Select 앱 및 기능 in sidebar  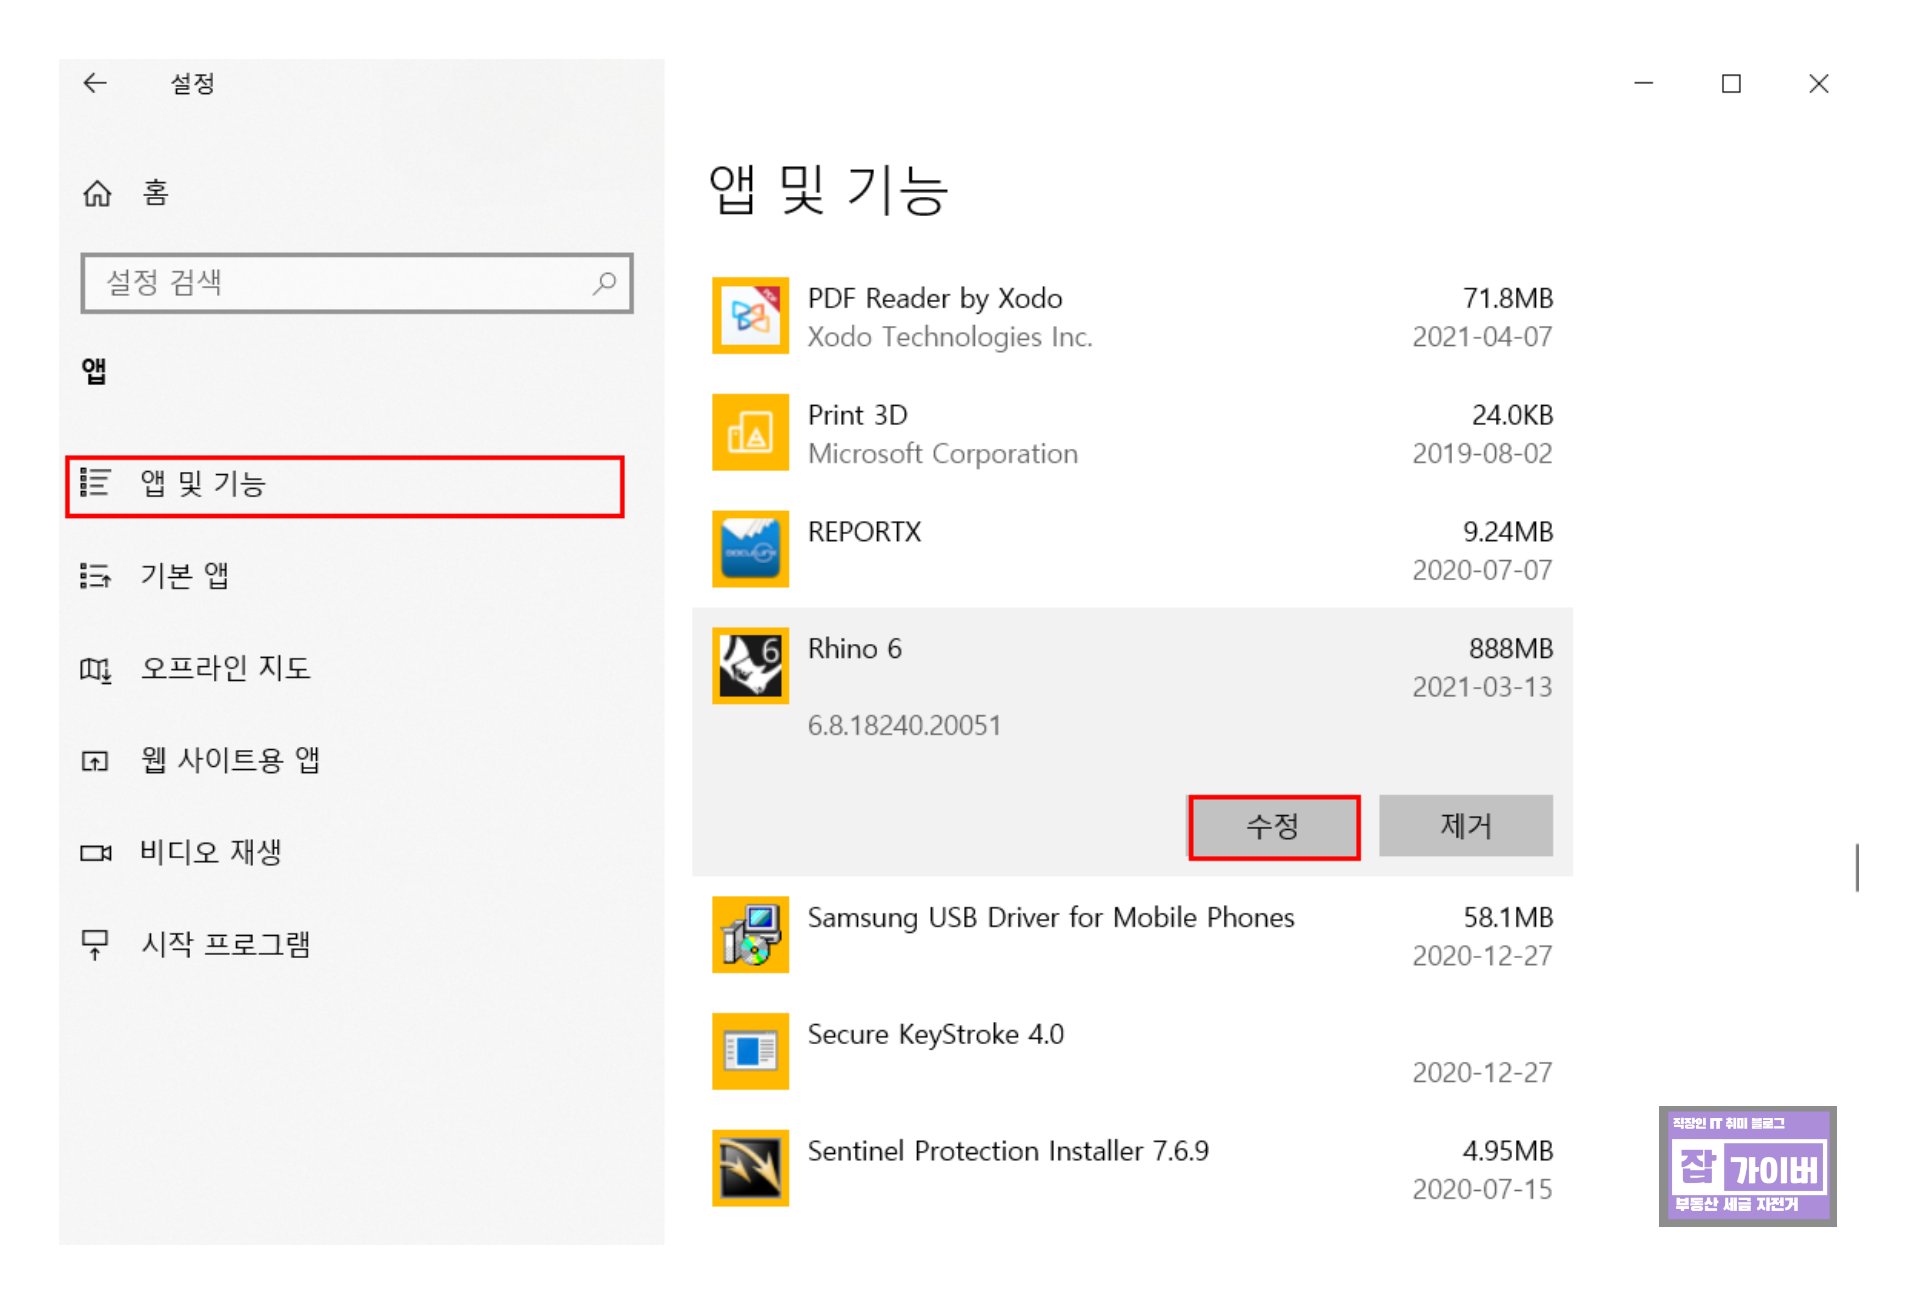coord(345,486)
